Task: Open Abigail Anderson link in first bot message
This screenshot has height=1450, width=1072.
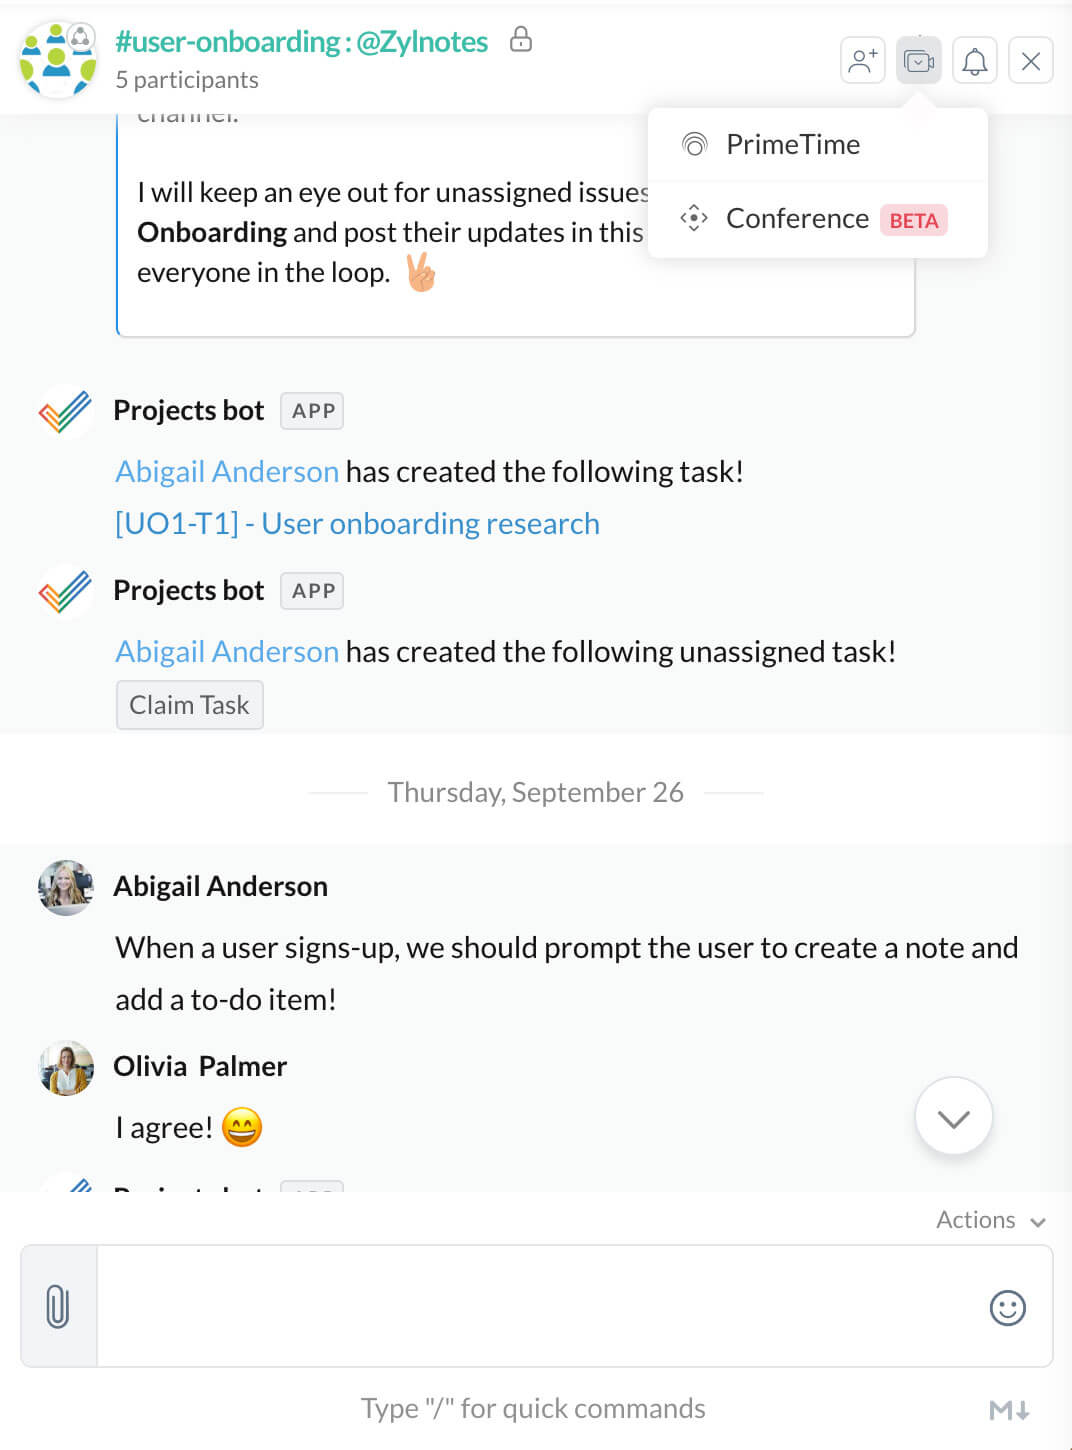Action: coord(227,472)
